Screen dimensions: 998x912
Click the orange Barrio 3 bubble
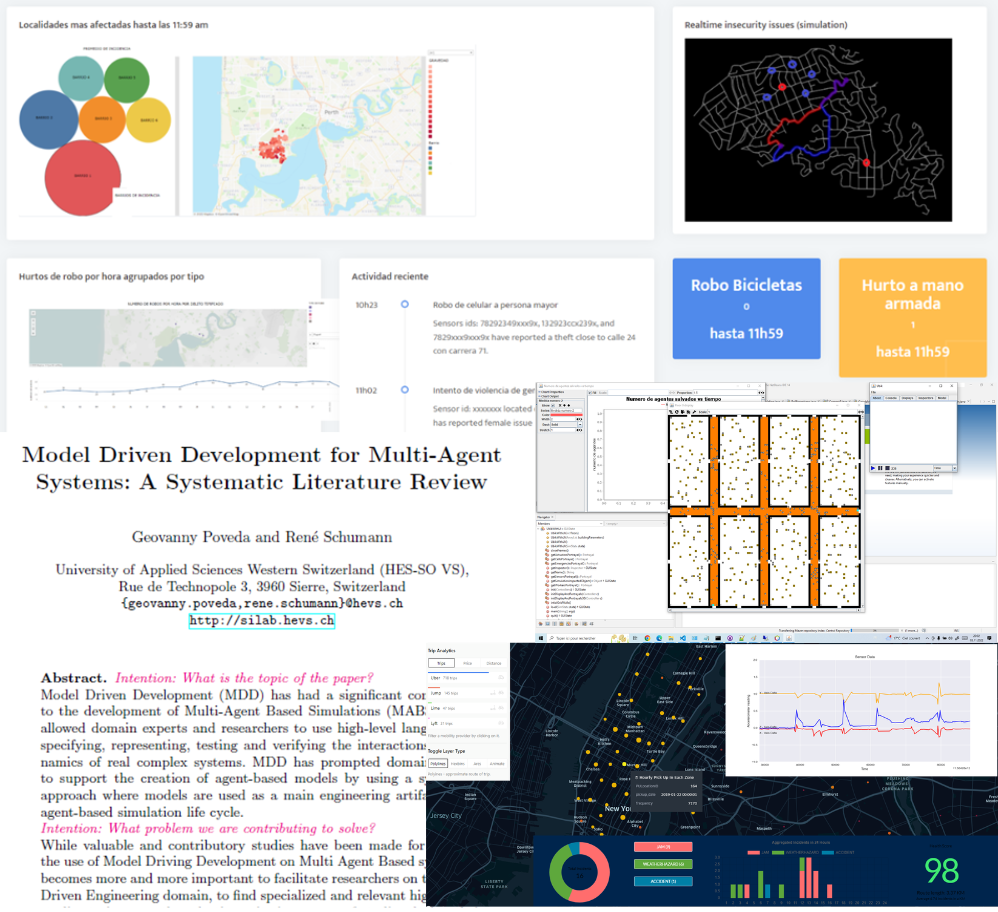[x=102, y=120]
